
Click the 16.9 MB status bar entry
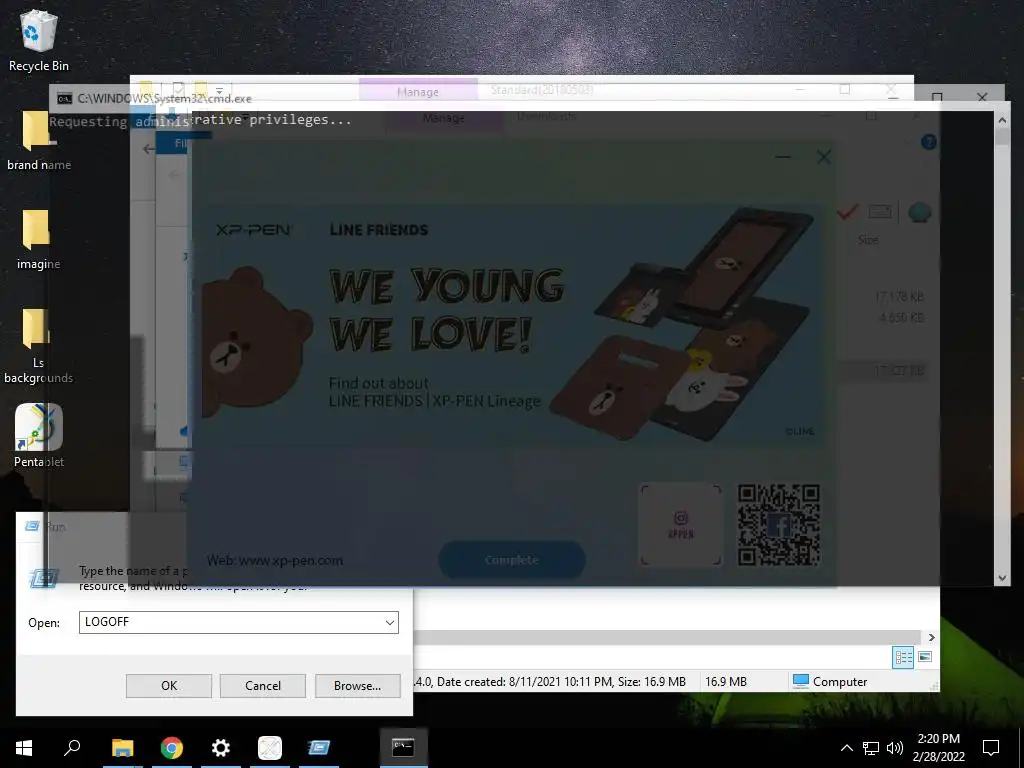point(726,682)
